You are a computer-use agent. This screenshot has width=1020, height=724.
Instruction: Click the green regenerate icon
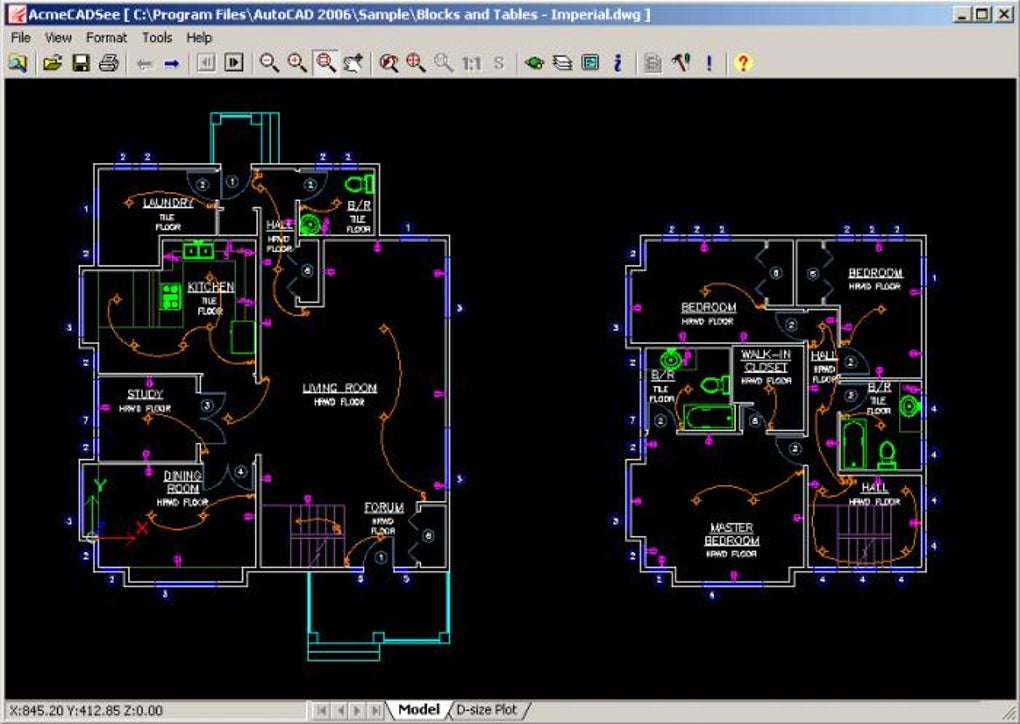[534, 63]
